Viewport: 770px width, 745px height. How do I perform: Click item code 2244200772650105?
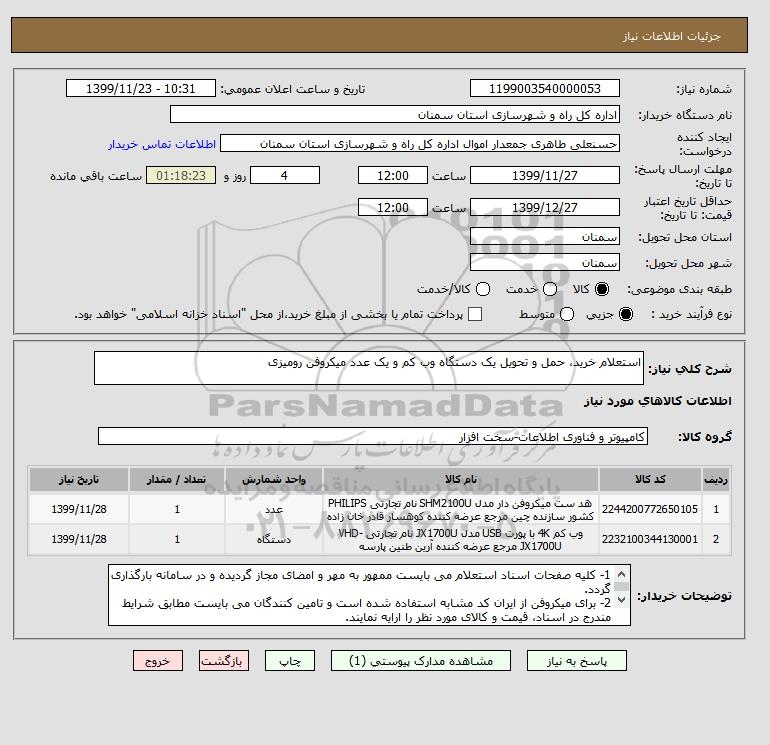click(x=650, y=509)
